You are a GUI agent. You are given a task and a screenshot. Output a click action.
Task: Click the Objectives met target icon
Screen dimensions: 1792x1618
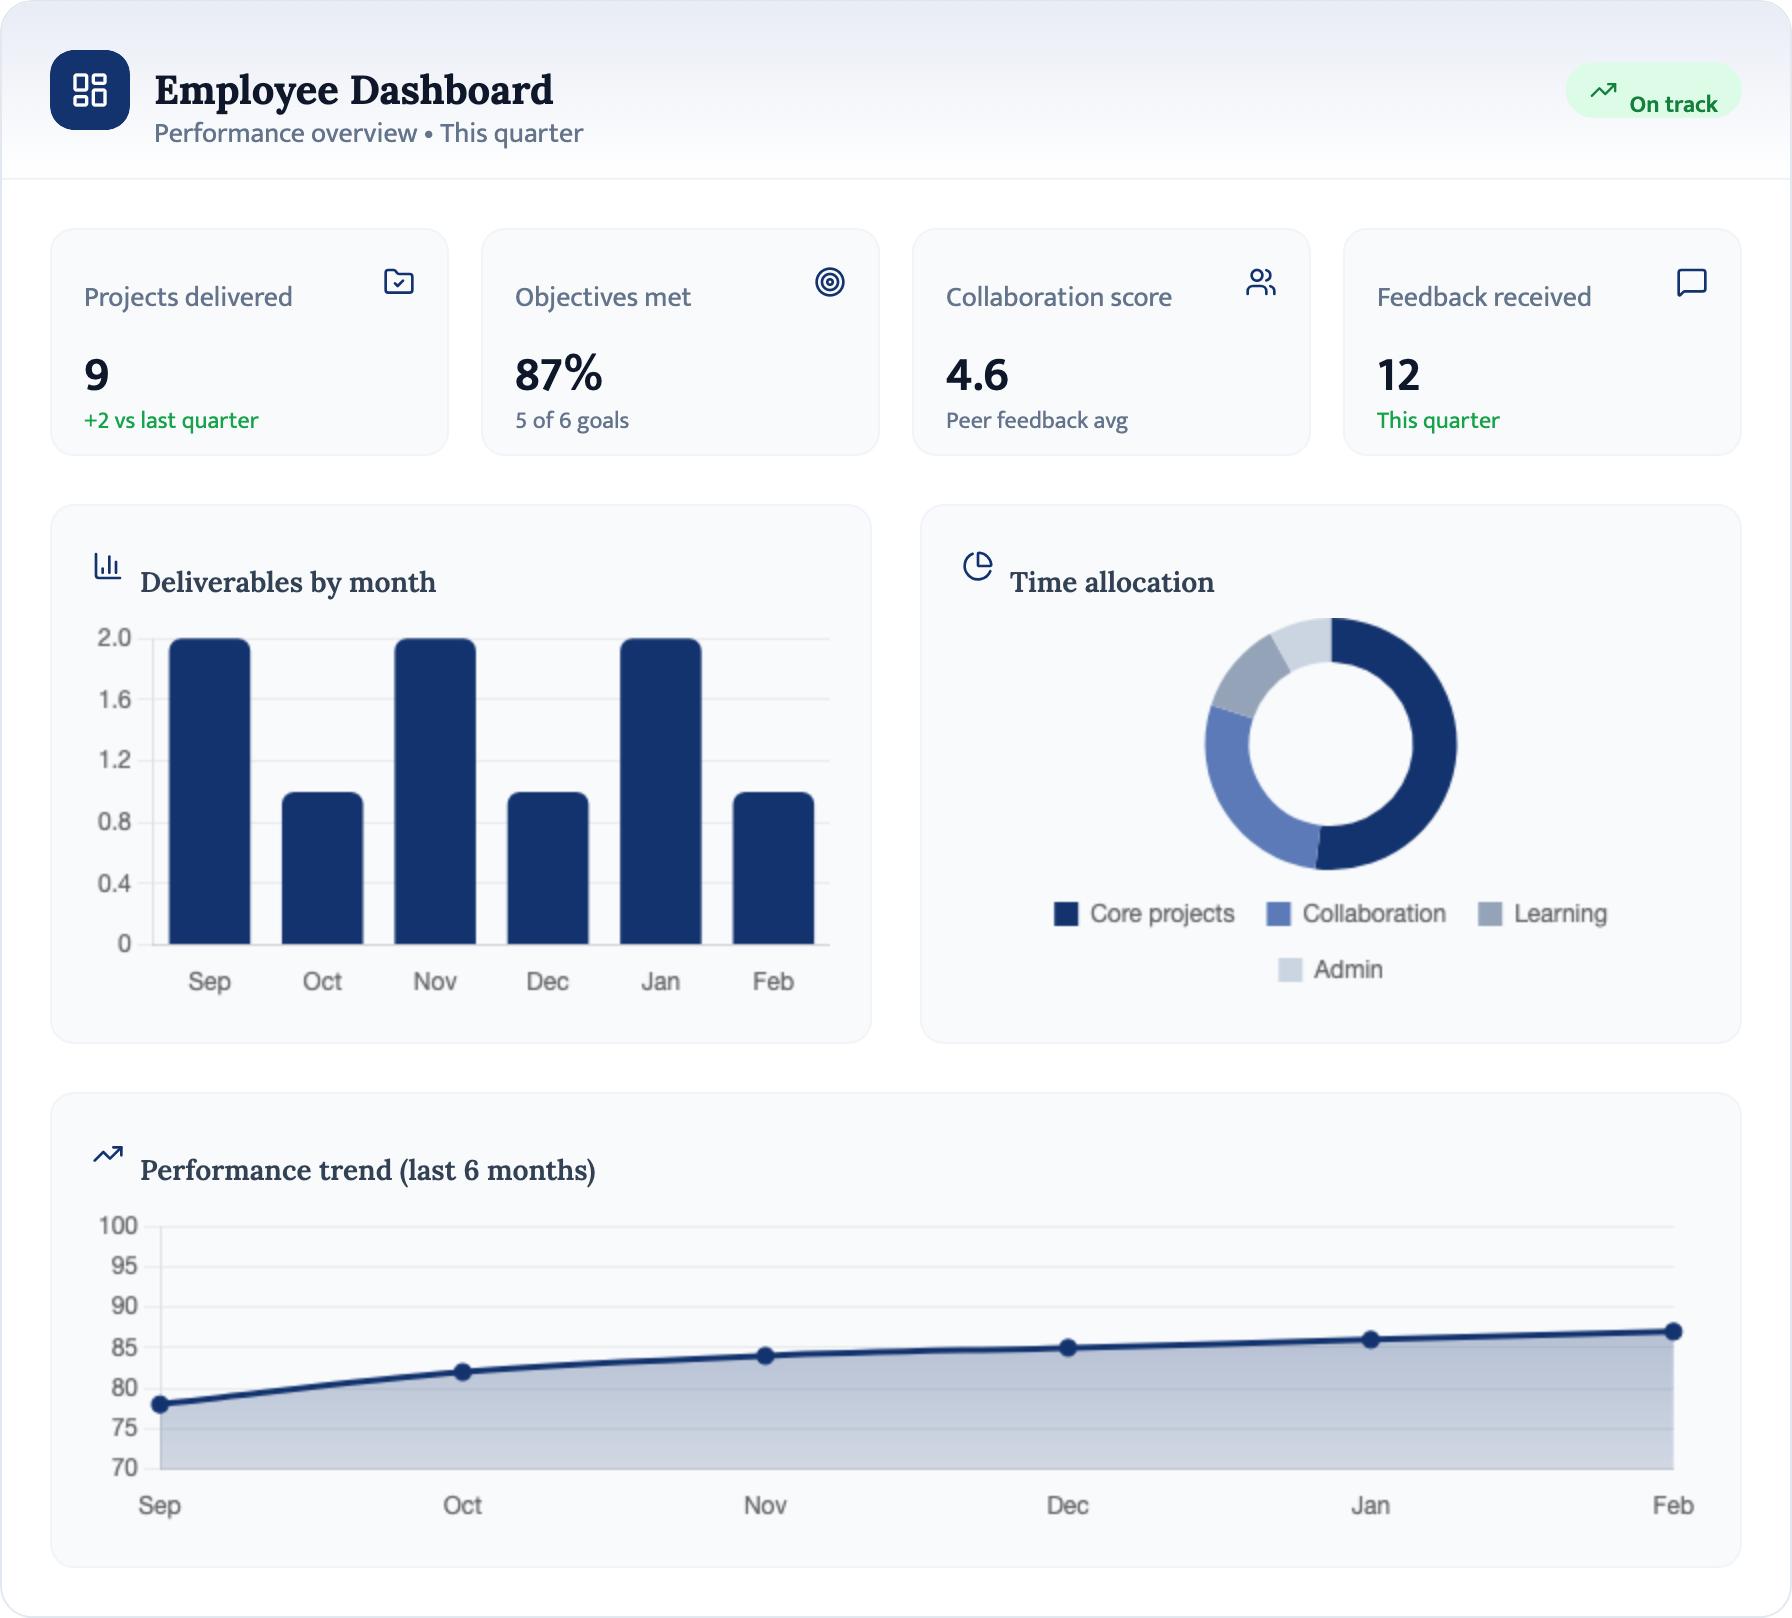coord(830,282)
